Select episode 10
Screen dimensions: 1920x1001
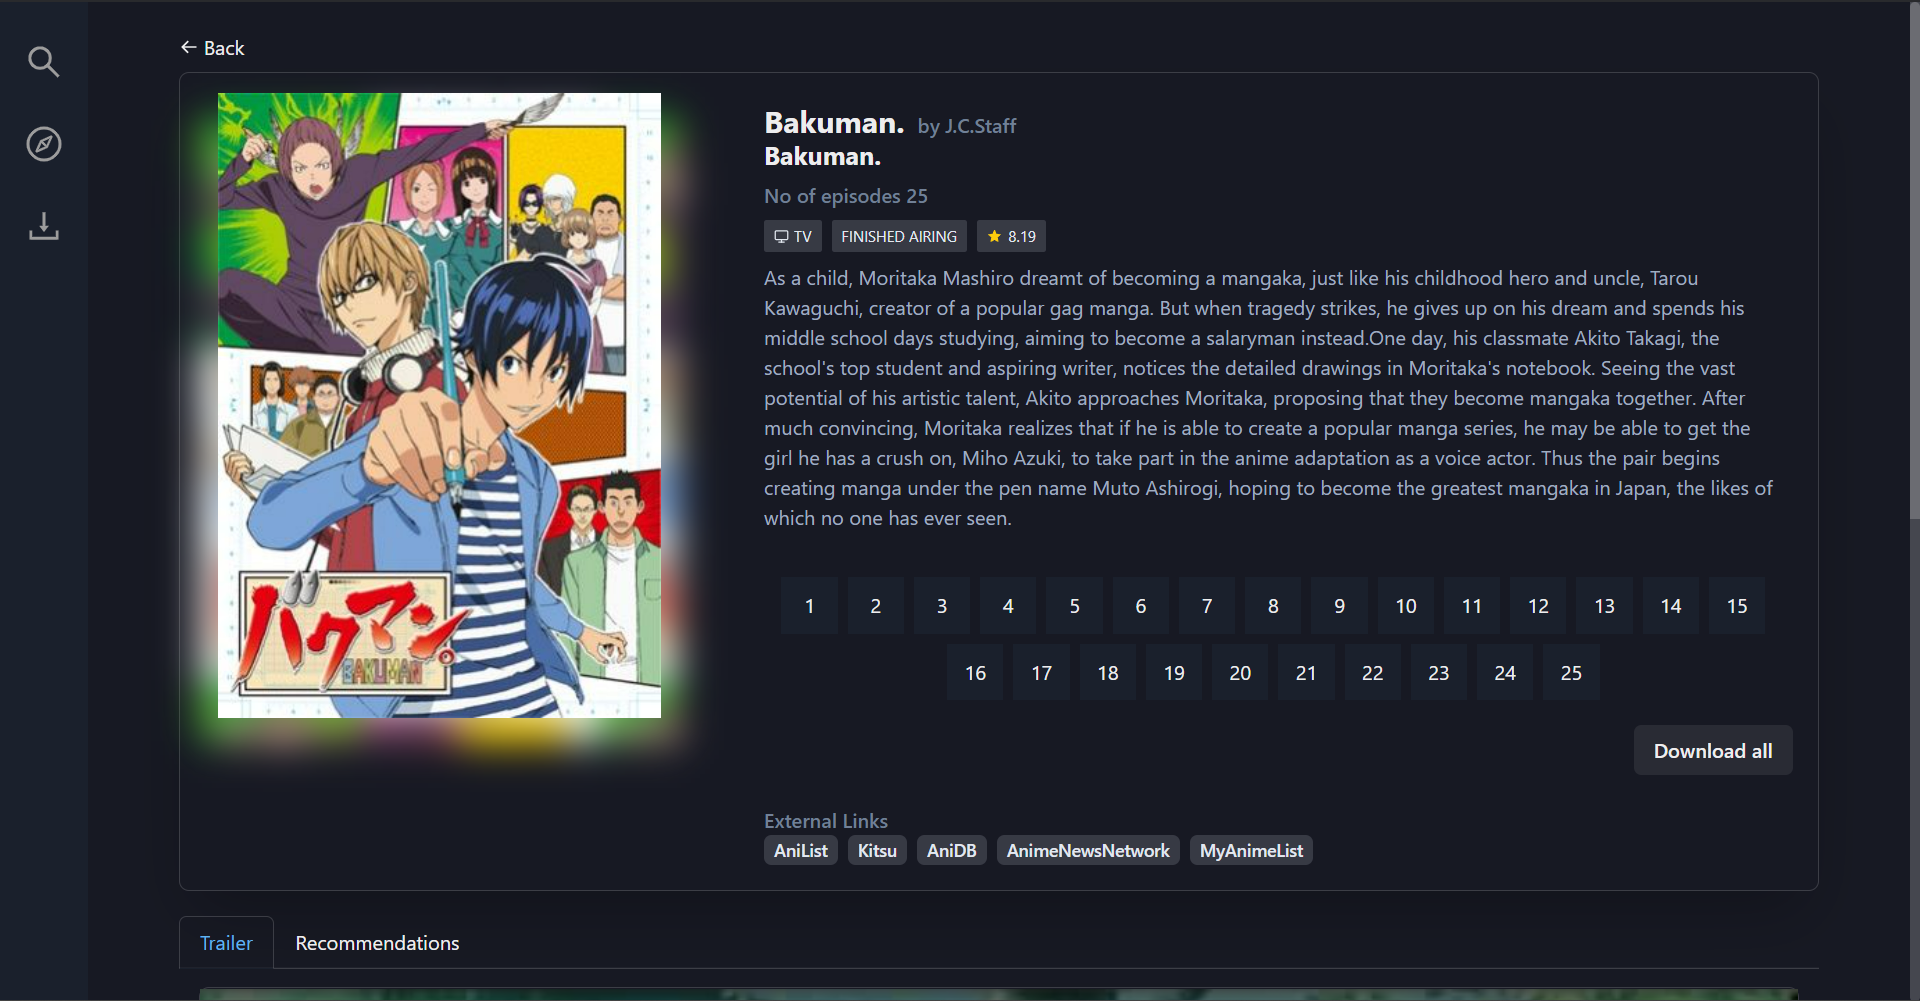[x=1406, y=605]
